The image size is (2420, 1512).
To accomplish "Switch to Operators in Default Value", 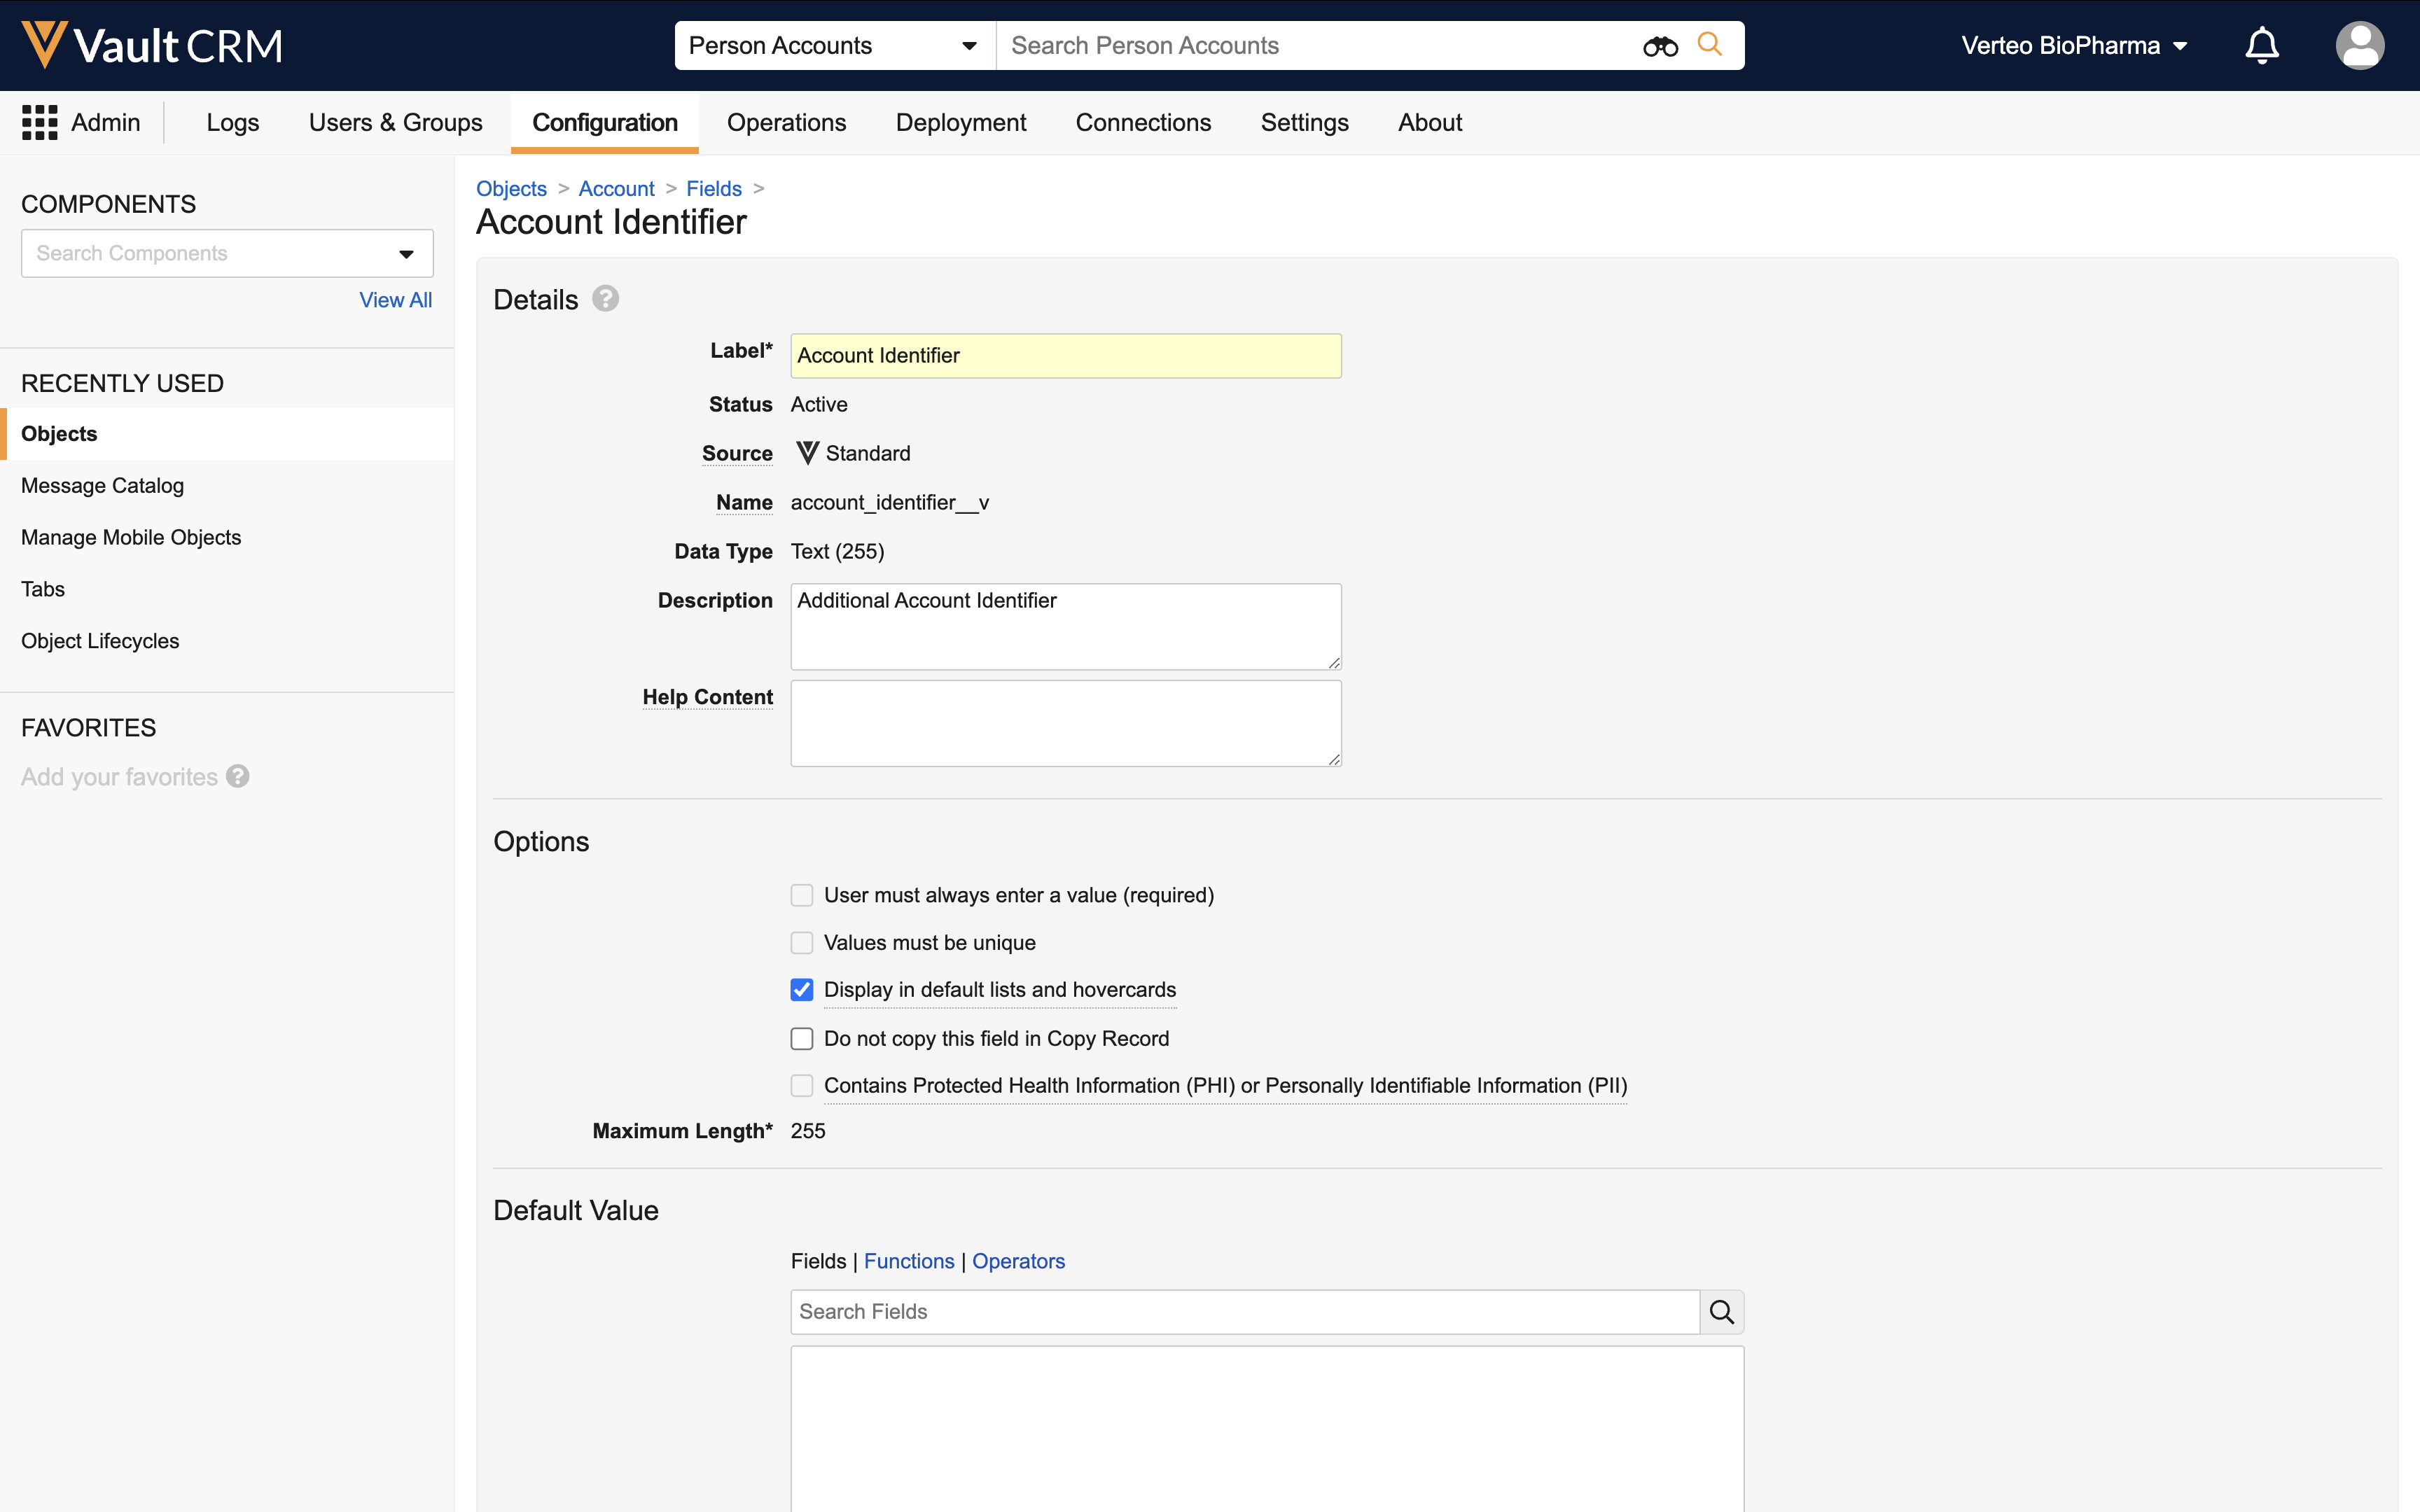I will (1018, 1261).
